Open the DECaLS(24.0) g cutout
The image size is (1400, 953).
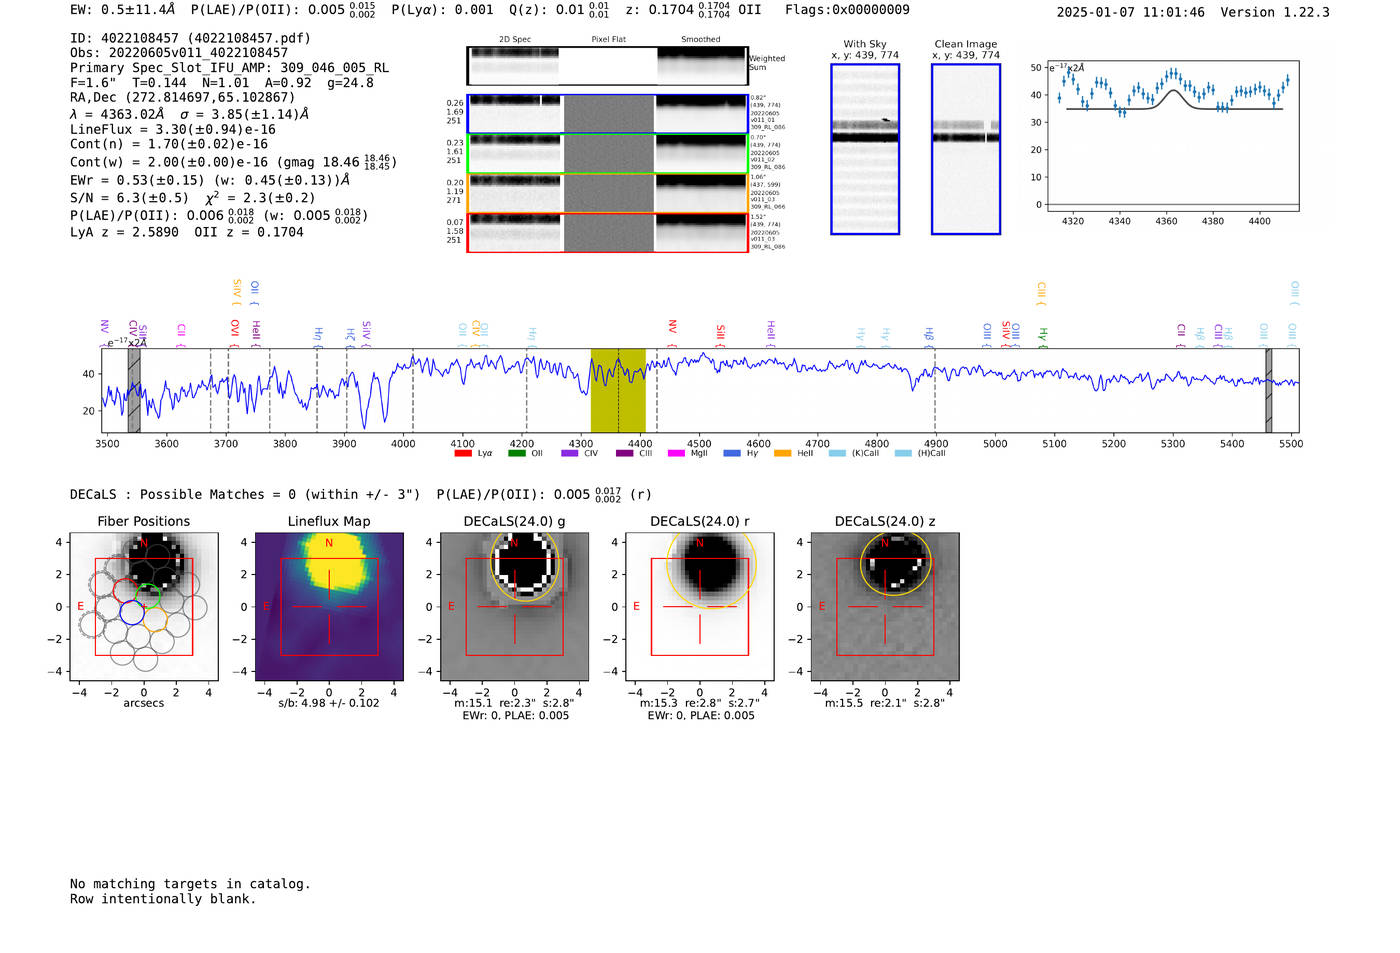click(515, 607)
